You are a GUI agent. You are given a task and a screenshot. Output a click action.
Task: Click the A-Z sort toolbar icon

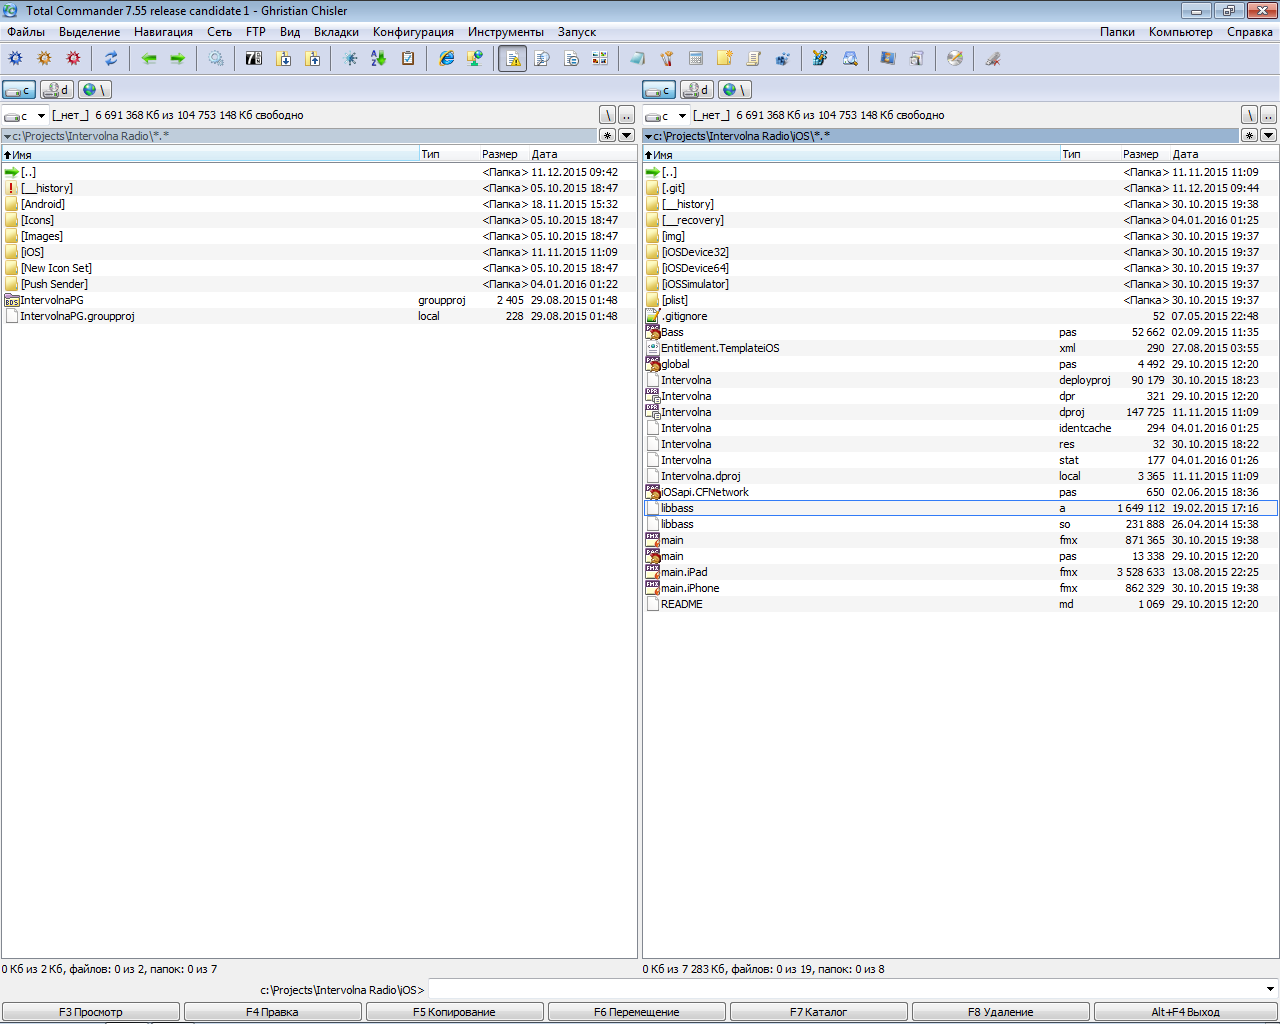(378, 59)
